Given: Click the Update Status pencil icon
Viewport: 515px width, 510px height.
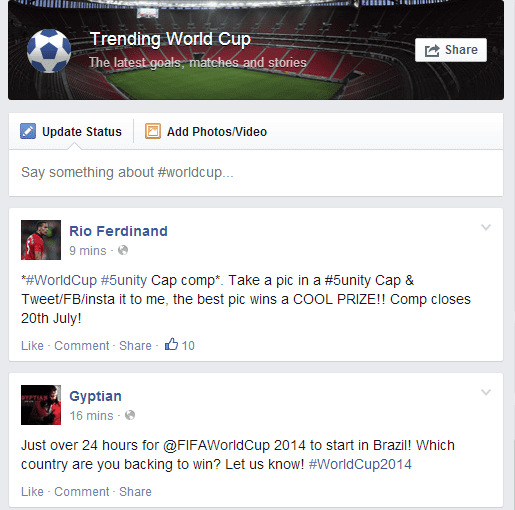Looking at the screenshot, I should (28, 131).
